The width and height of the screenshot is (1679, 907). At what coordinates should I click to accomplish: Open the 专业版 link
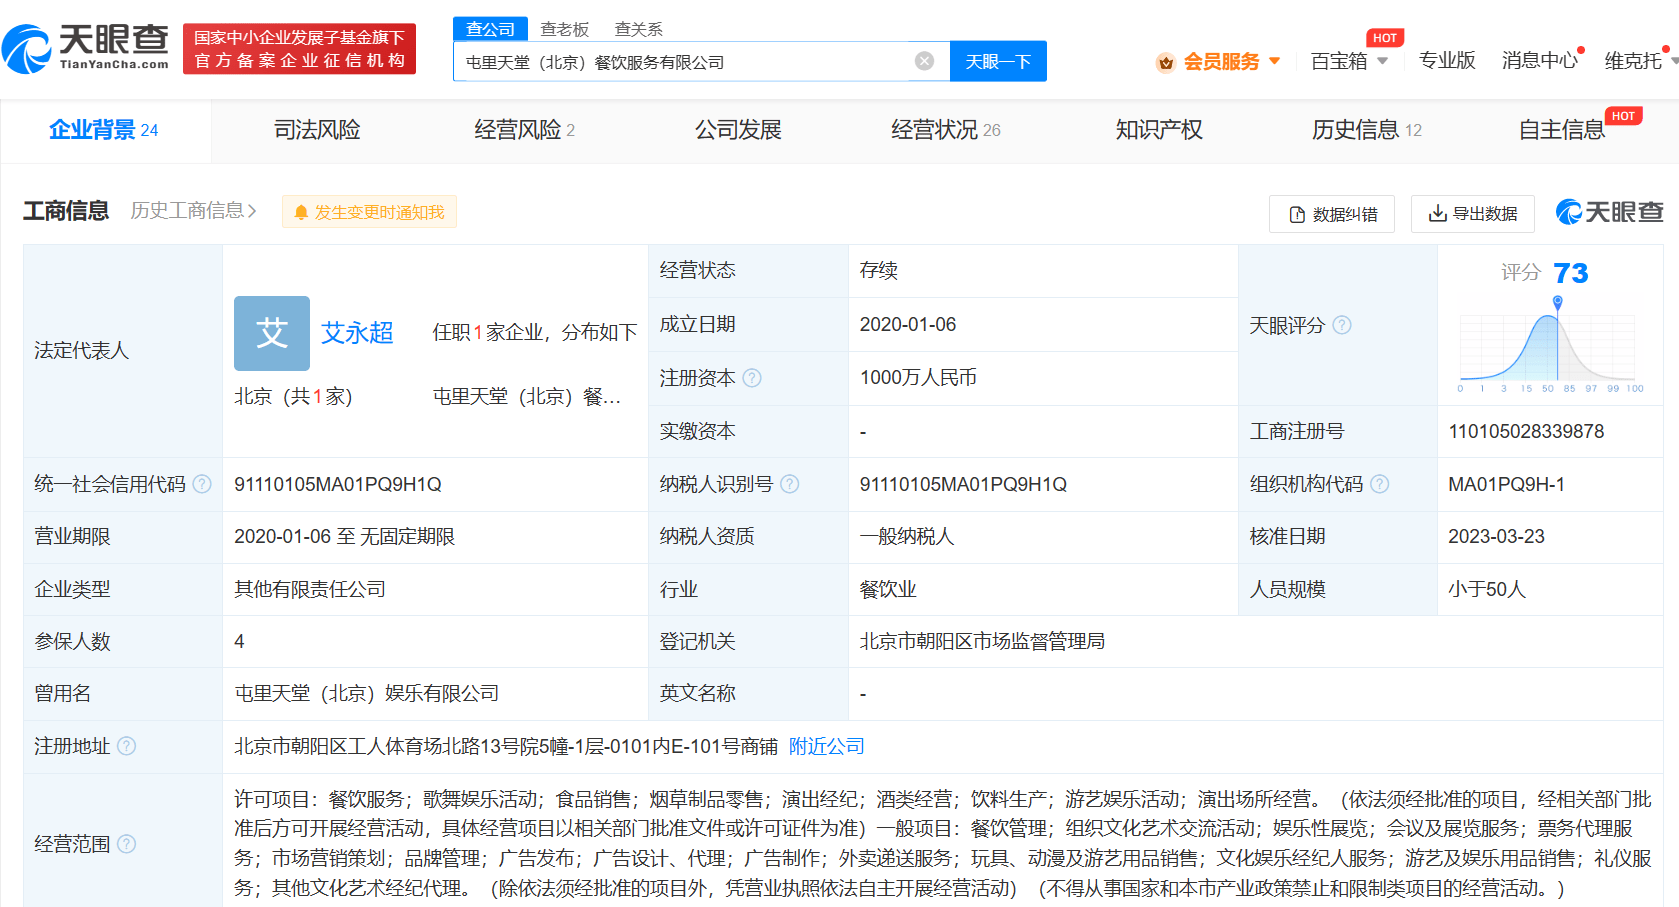1447,61
